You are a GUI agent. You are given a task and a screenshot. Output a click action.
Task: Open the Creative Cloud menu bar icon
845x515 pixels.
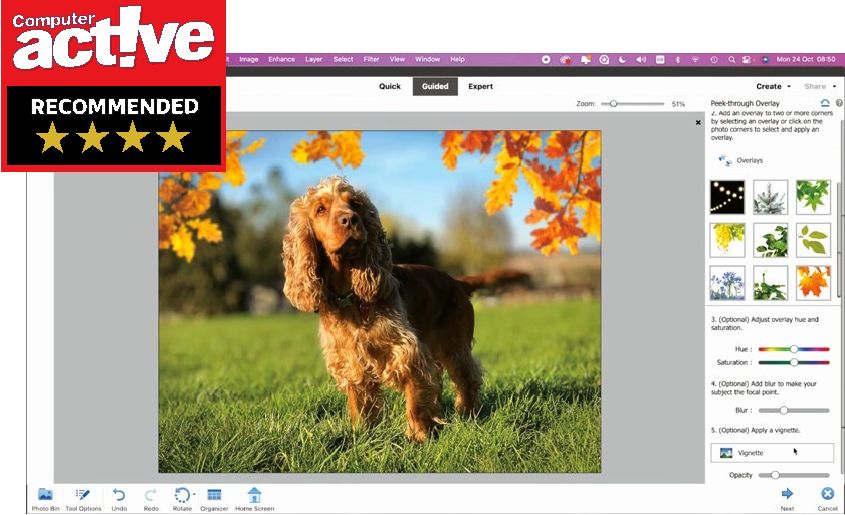point(565,60)
